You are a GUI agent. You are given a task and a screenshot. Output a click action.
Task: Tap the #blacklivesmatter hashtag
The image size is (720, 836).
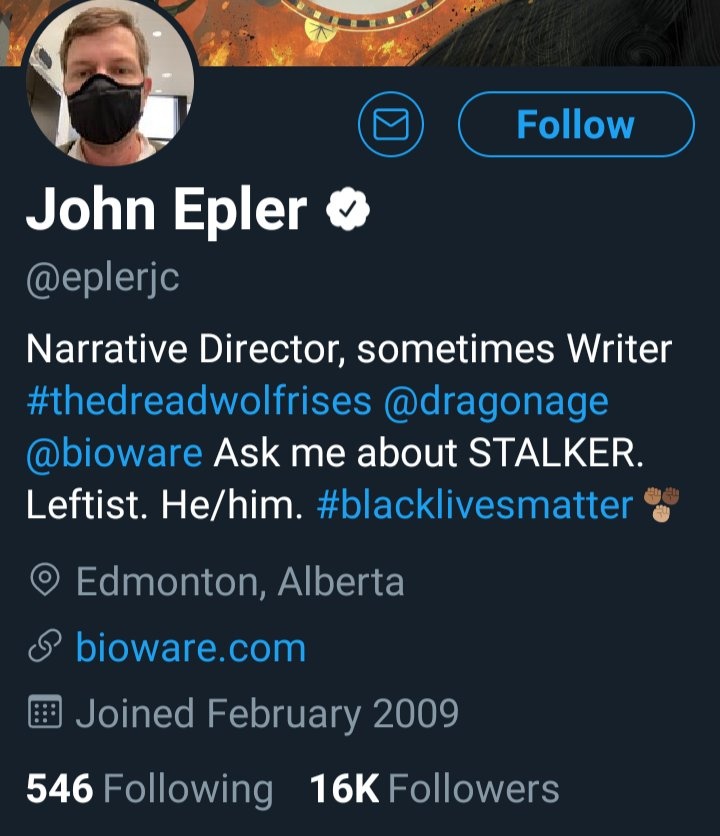pos(474,506)
